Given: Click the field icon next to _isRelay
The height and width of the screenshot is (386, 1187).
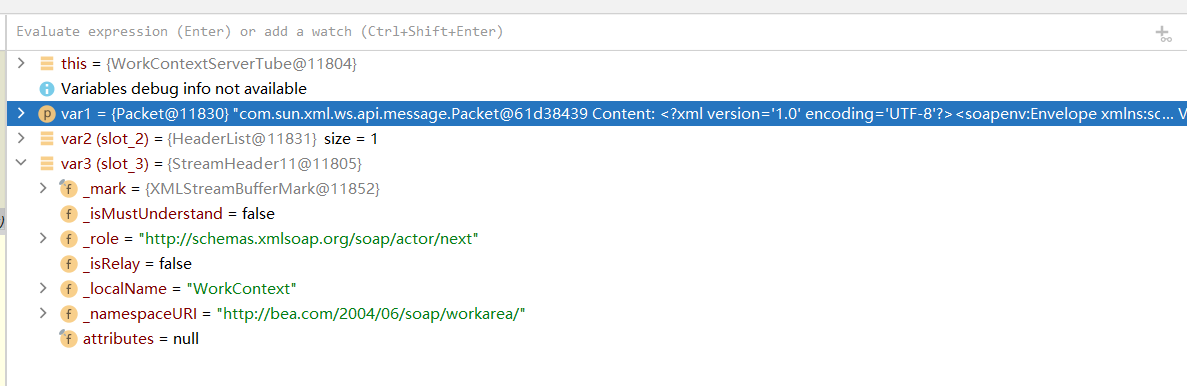Looking at the screenshot, I should pyautogui.click(x=69, y=263).
